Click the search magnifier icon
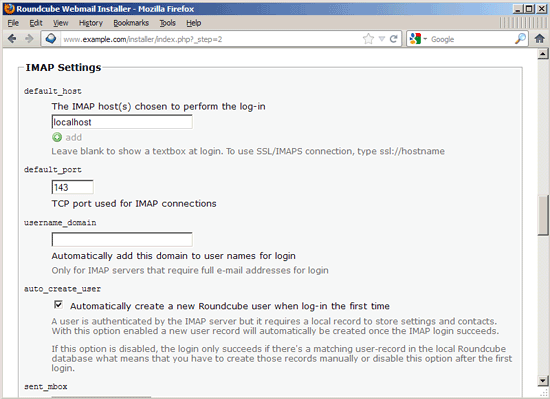 pos(520,39)
